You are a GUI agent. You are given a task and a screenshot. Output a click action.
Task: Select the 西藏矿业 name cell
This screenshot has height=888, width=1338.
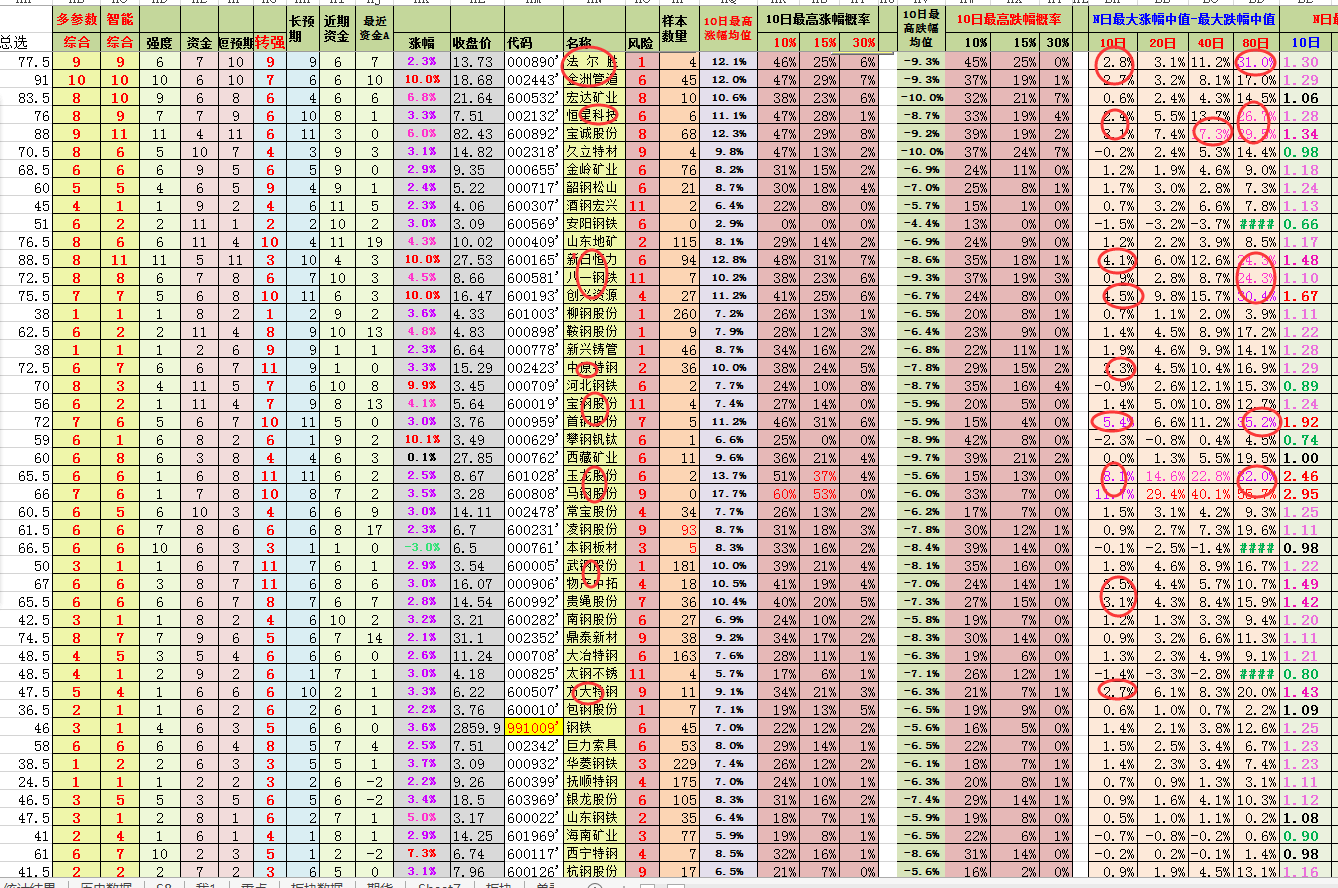pos(593,457)
